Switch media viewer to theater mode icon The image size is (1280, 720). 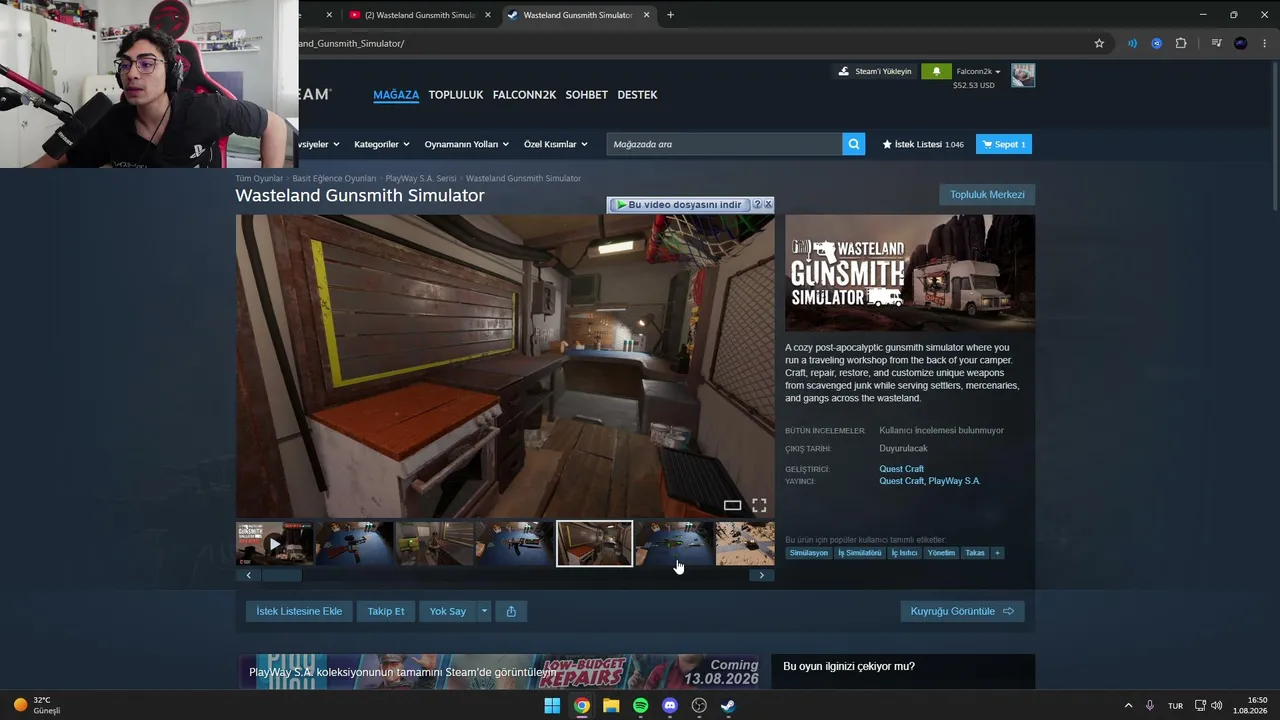(732, 505)
